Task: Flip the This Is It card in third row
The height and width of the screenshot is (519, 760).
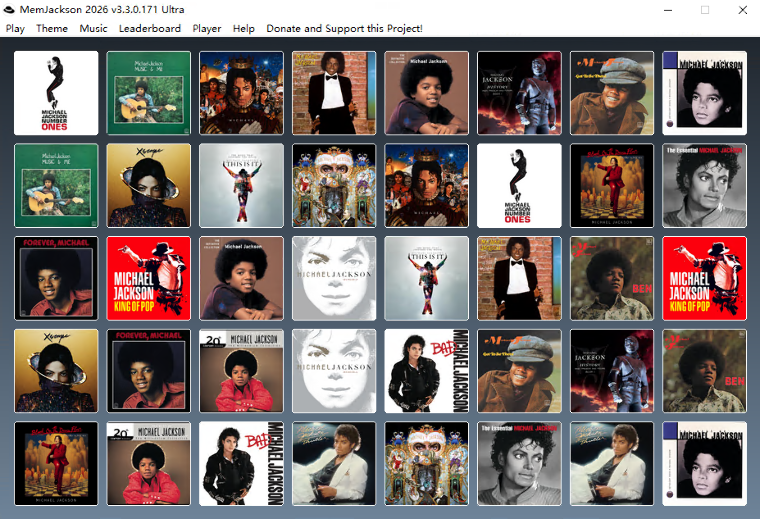Action: pyautogui.click(x=427, y=279)
